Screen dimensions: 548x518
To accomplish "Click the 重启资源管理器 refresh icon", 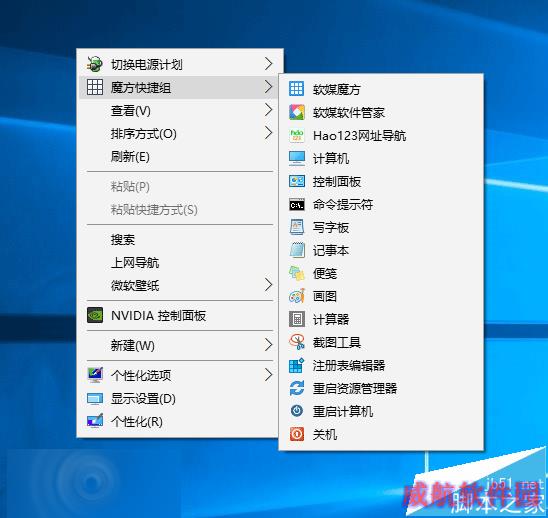I will (x=296, y=388).
